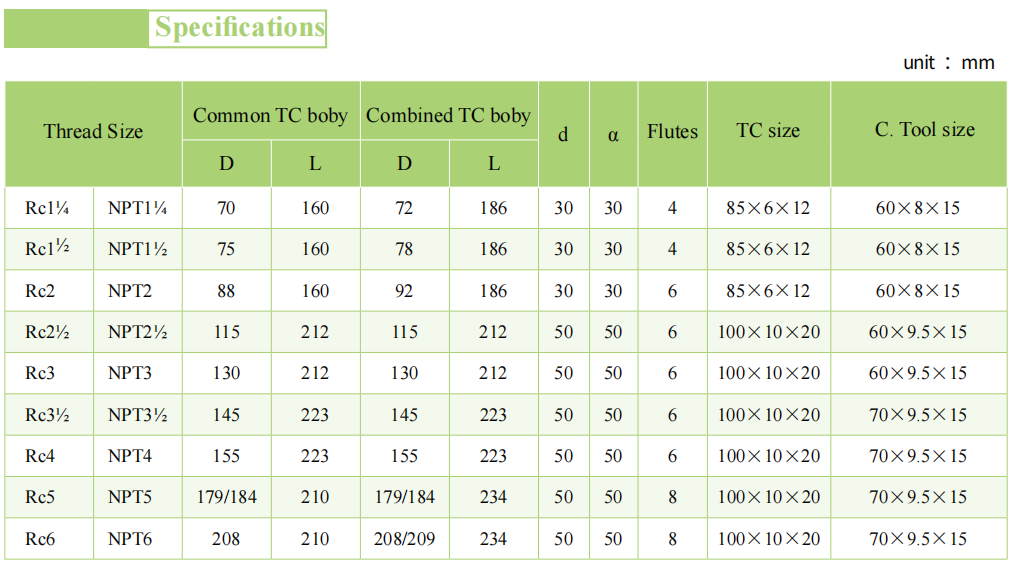
Task: Click the Thread Size column header
Action: (93, 131)
